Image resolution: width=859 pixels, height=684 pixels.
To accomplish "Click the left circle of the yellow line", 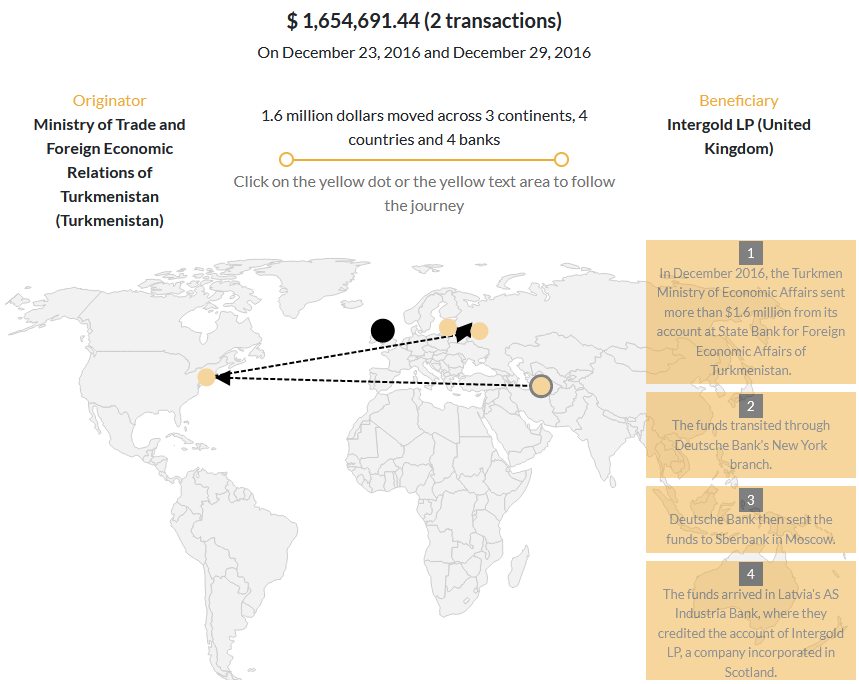I will pos(287,159).
